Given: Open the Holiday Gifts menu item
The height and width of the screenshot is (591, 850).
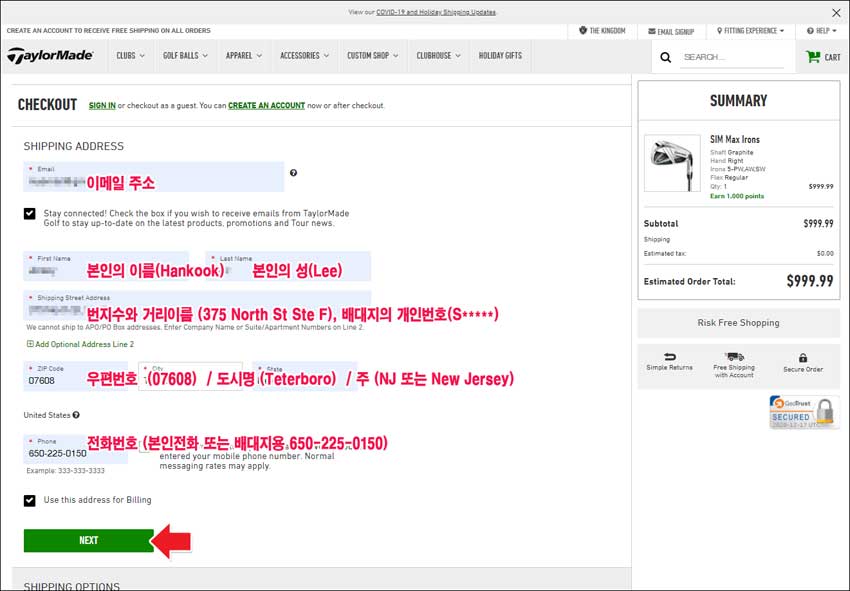Looking at the screenshot, I should [500, 55].
